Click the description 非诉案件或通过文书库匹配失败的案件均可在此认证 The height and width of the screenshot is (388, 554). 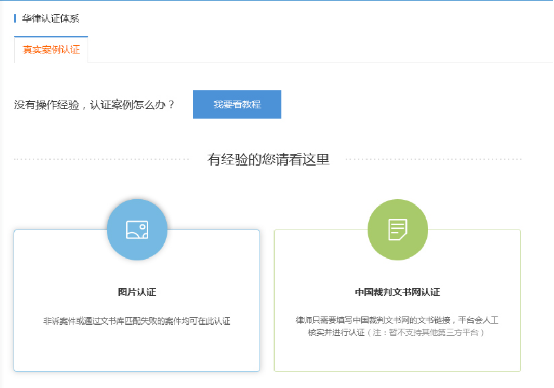point(137,321)
